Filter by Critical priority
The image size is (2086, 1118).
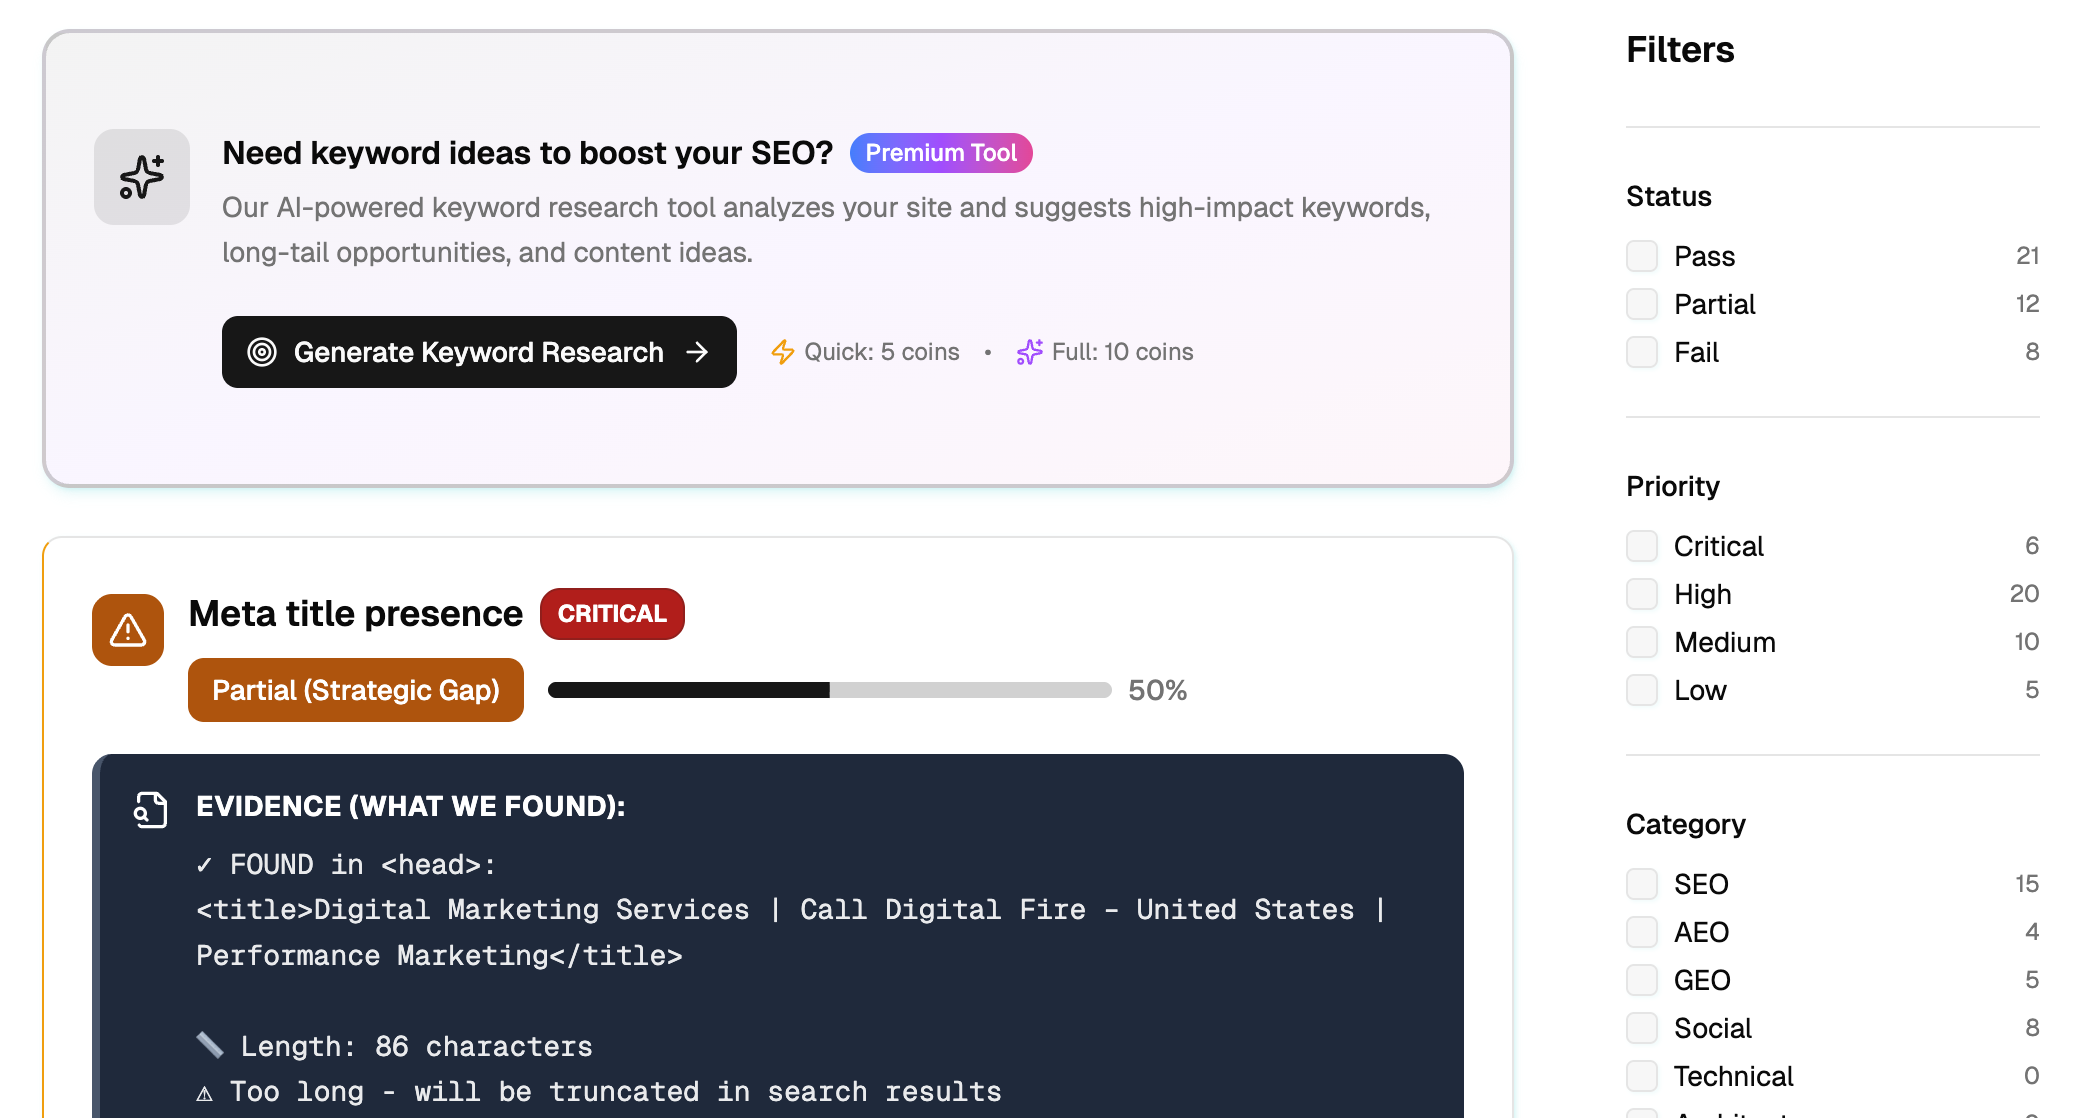[1642, 546]
